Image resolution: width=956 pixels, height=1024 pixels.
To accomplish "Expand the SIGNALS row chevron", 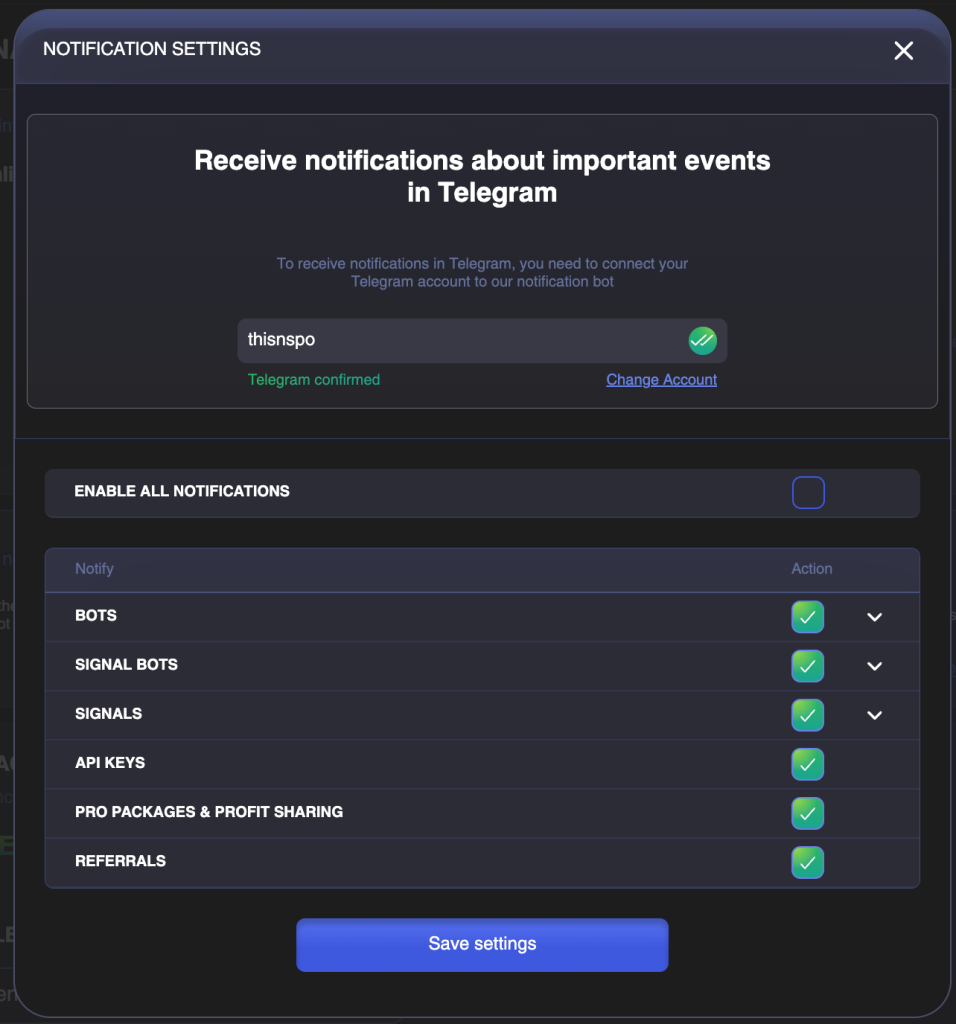I will [874, 715].
